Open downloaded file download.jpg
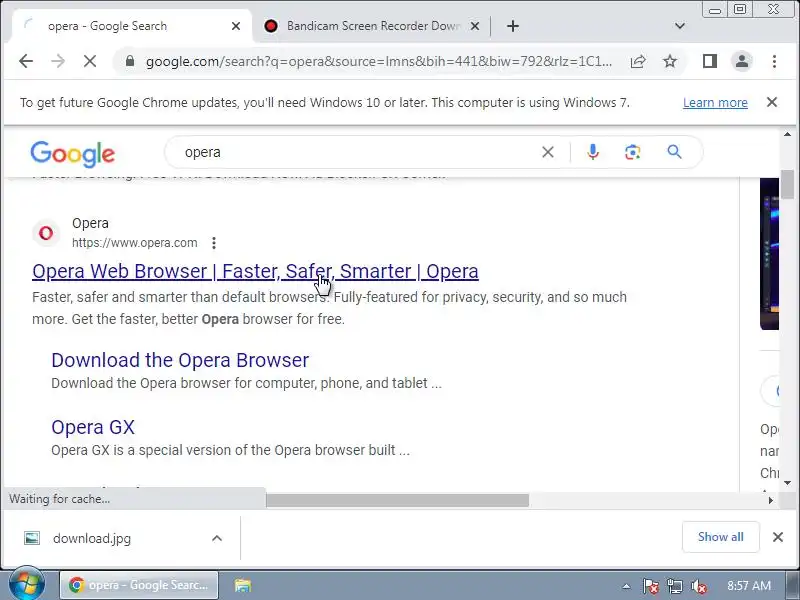 [x=92, y=538]
